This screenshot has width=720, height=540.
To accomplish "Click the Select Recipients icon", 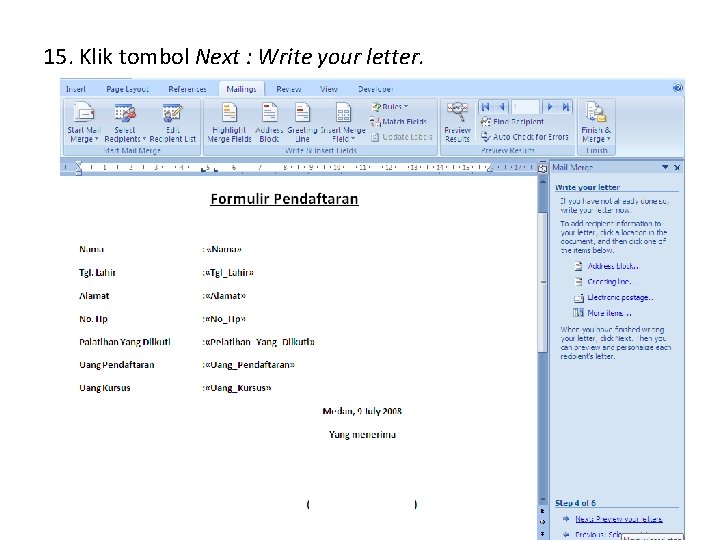I will coord(124,123).
